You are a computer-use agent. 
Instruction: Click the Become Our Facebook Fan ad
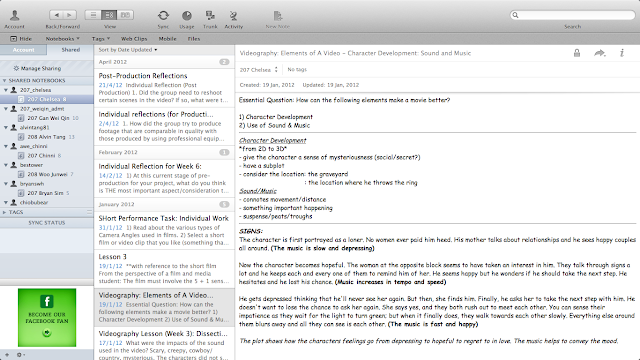pyautogui.click(x=47, y=318)
